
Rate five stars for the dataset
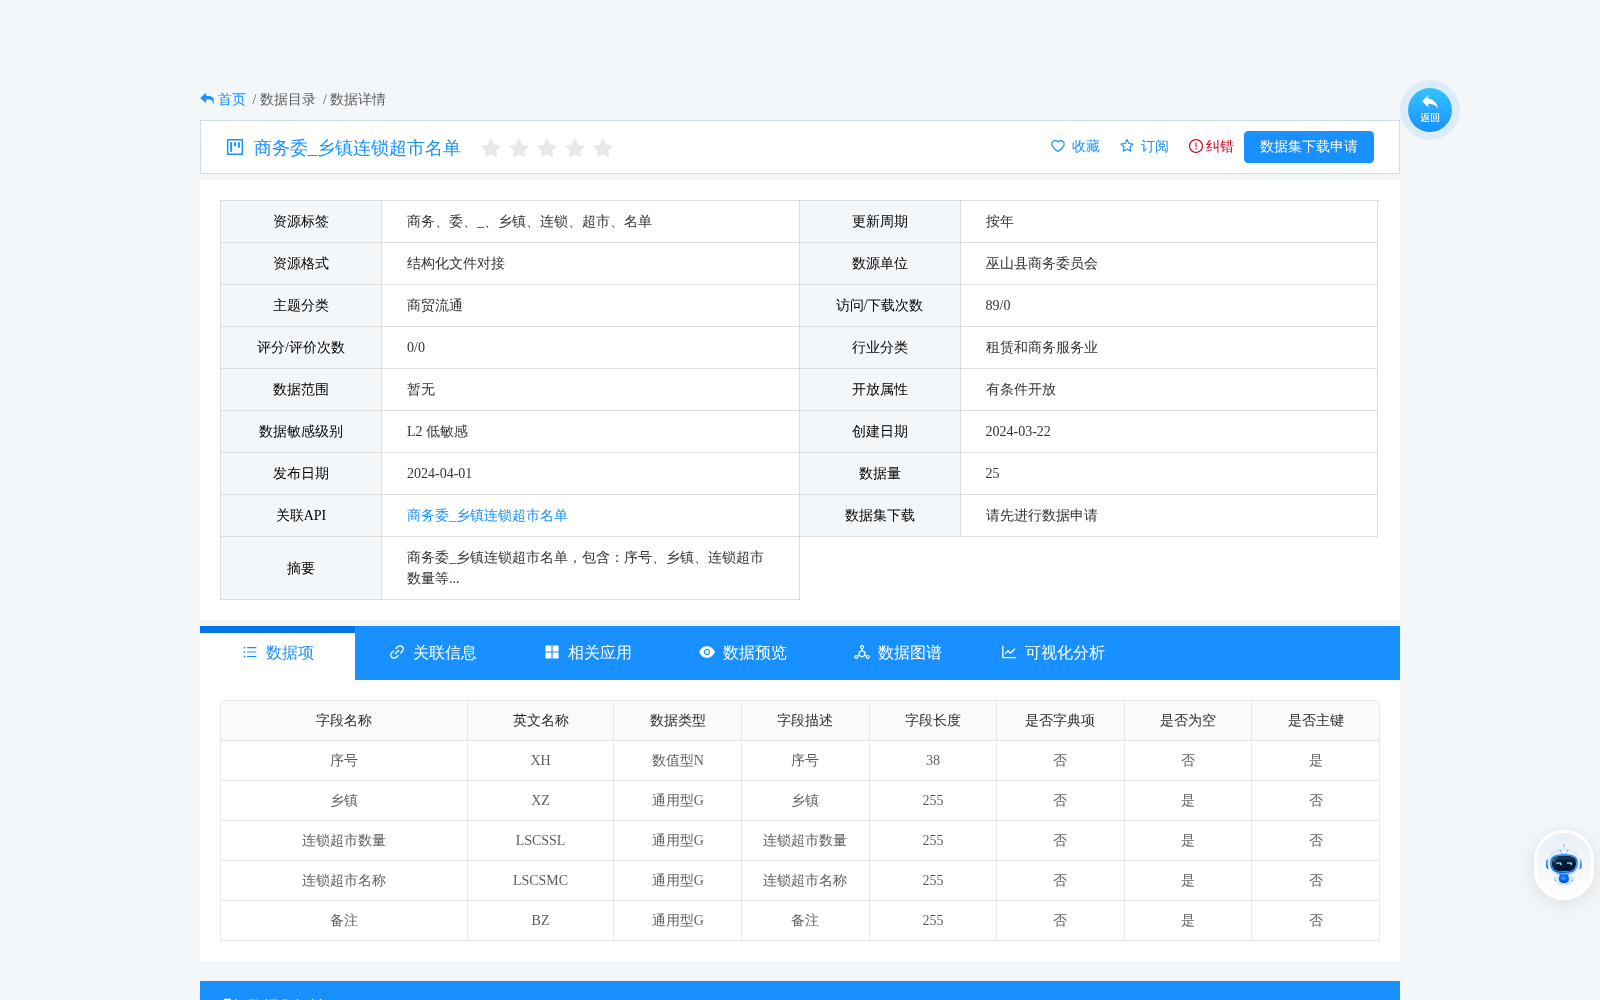pos(603,148)
